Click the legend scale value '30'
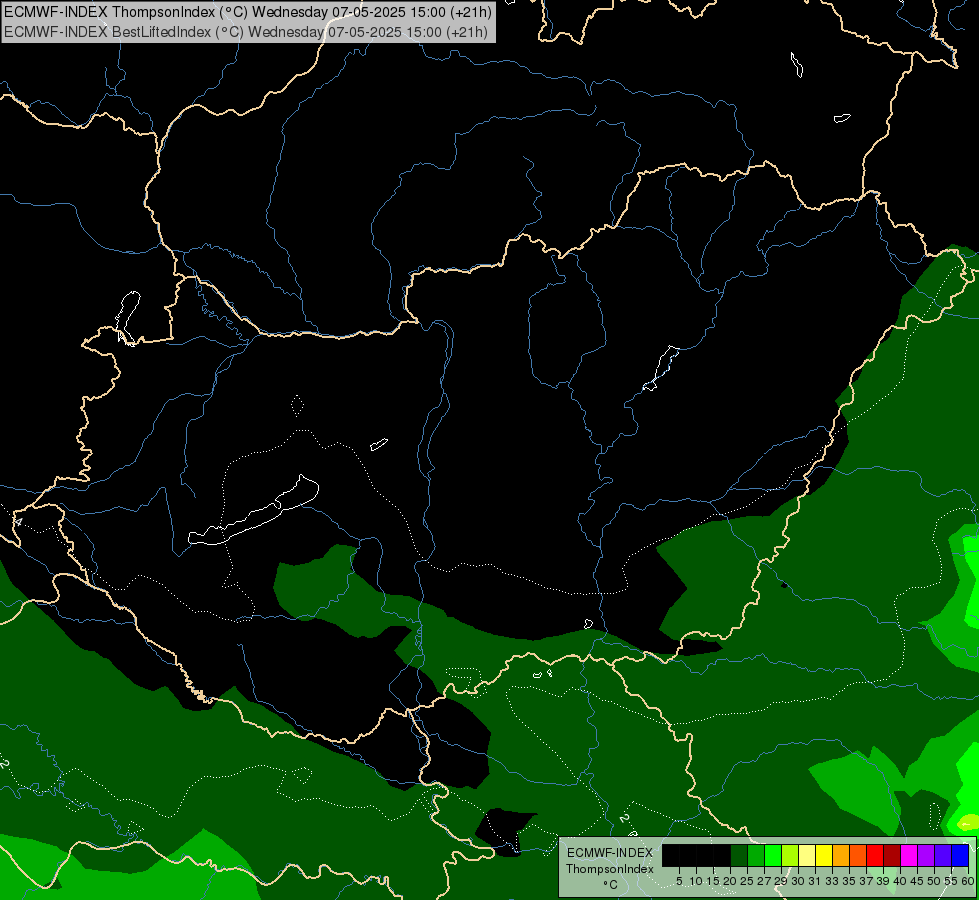The image size is (979, 900). point(798,881)
